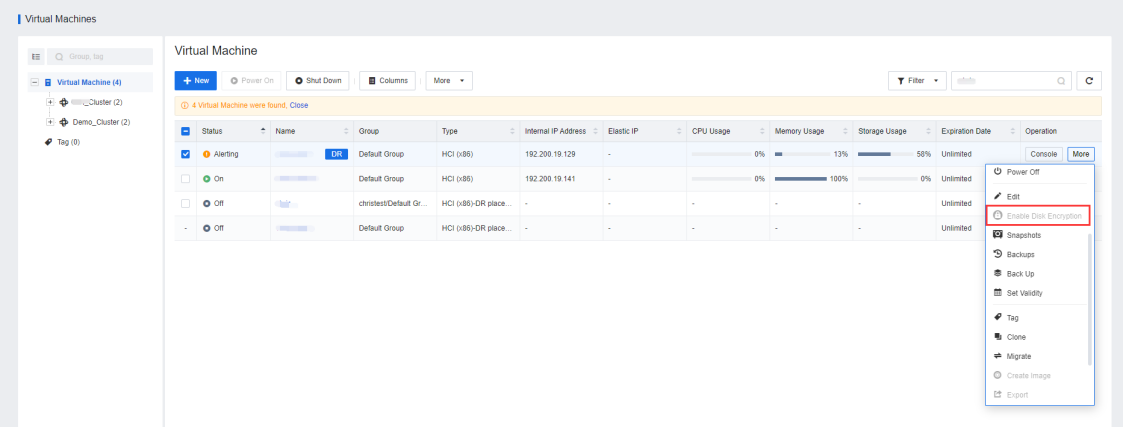Screen dimensions: 1123x427
Task: Click the DR badge on first VM
Action: click(337, 154)
